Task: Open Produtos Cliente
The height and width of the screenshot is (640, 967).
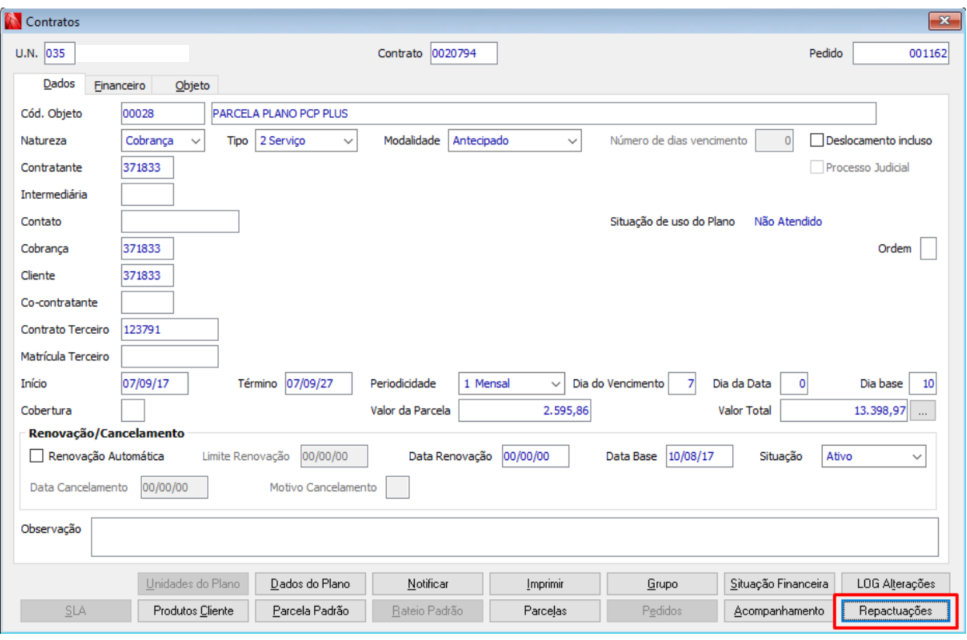Action: tap(193, 610)
